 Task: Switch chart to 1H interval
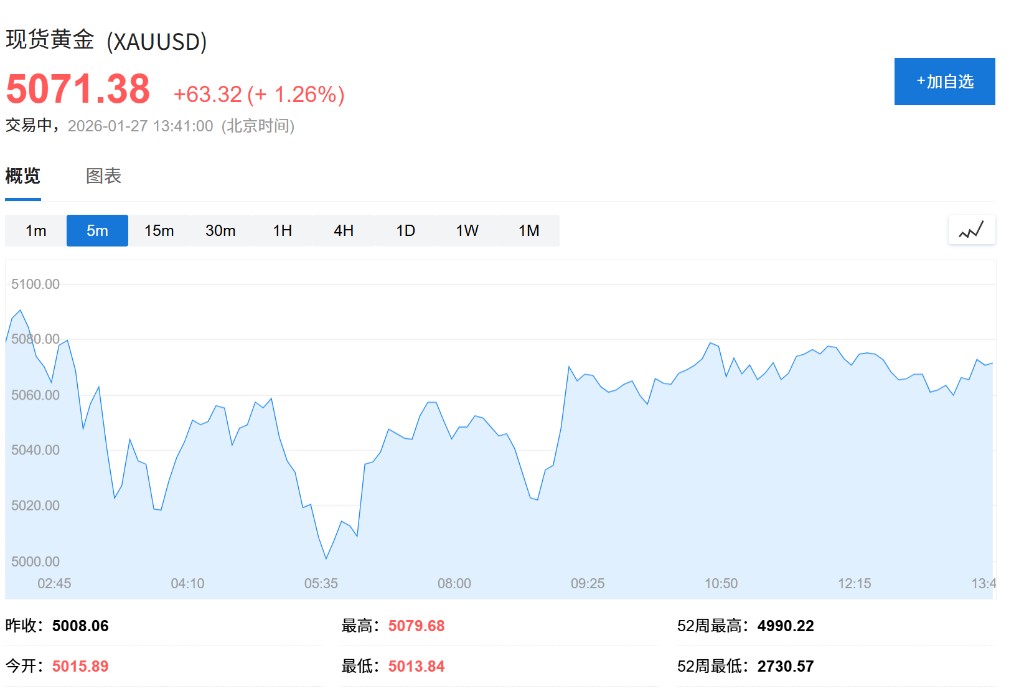pos(282,231)
